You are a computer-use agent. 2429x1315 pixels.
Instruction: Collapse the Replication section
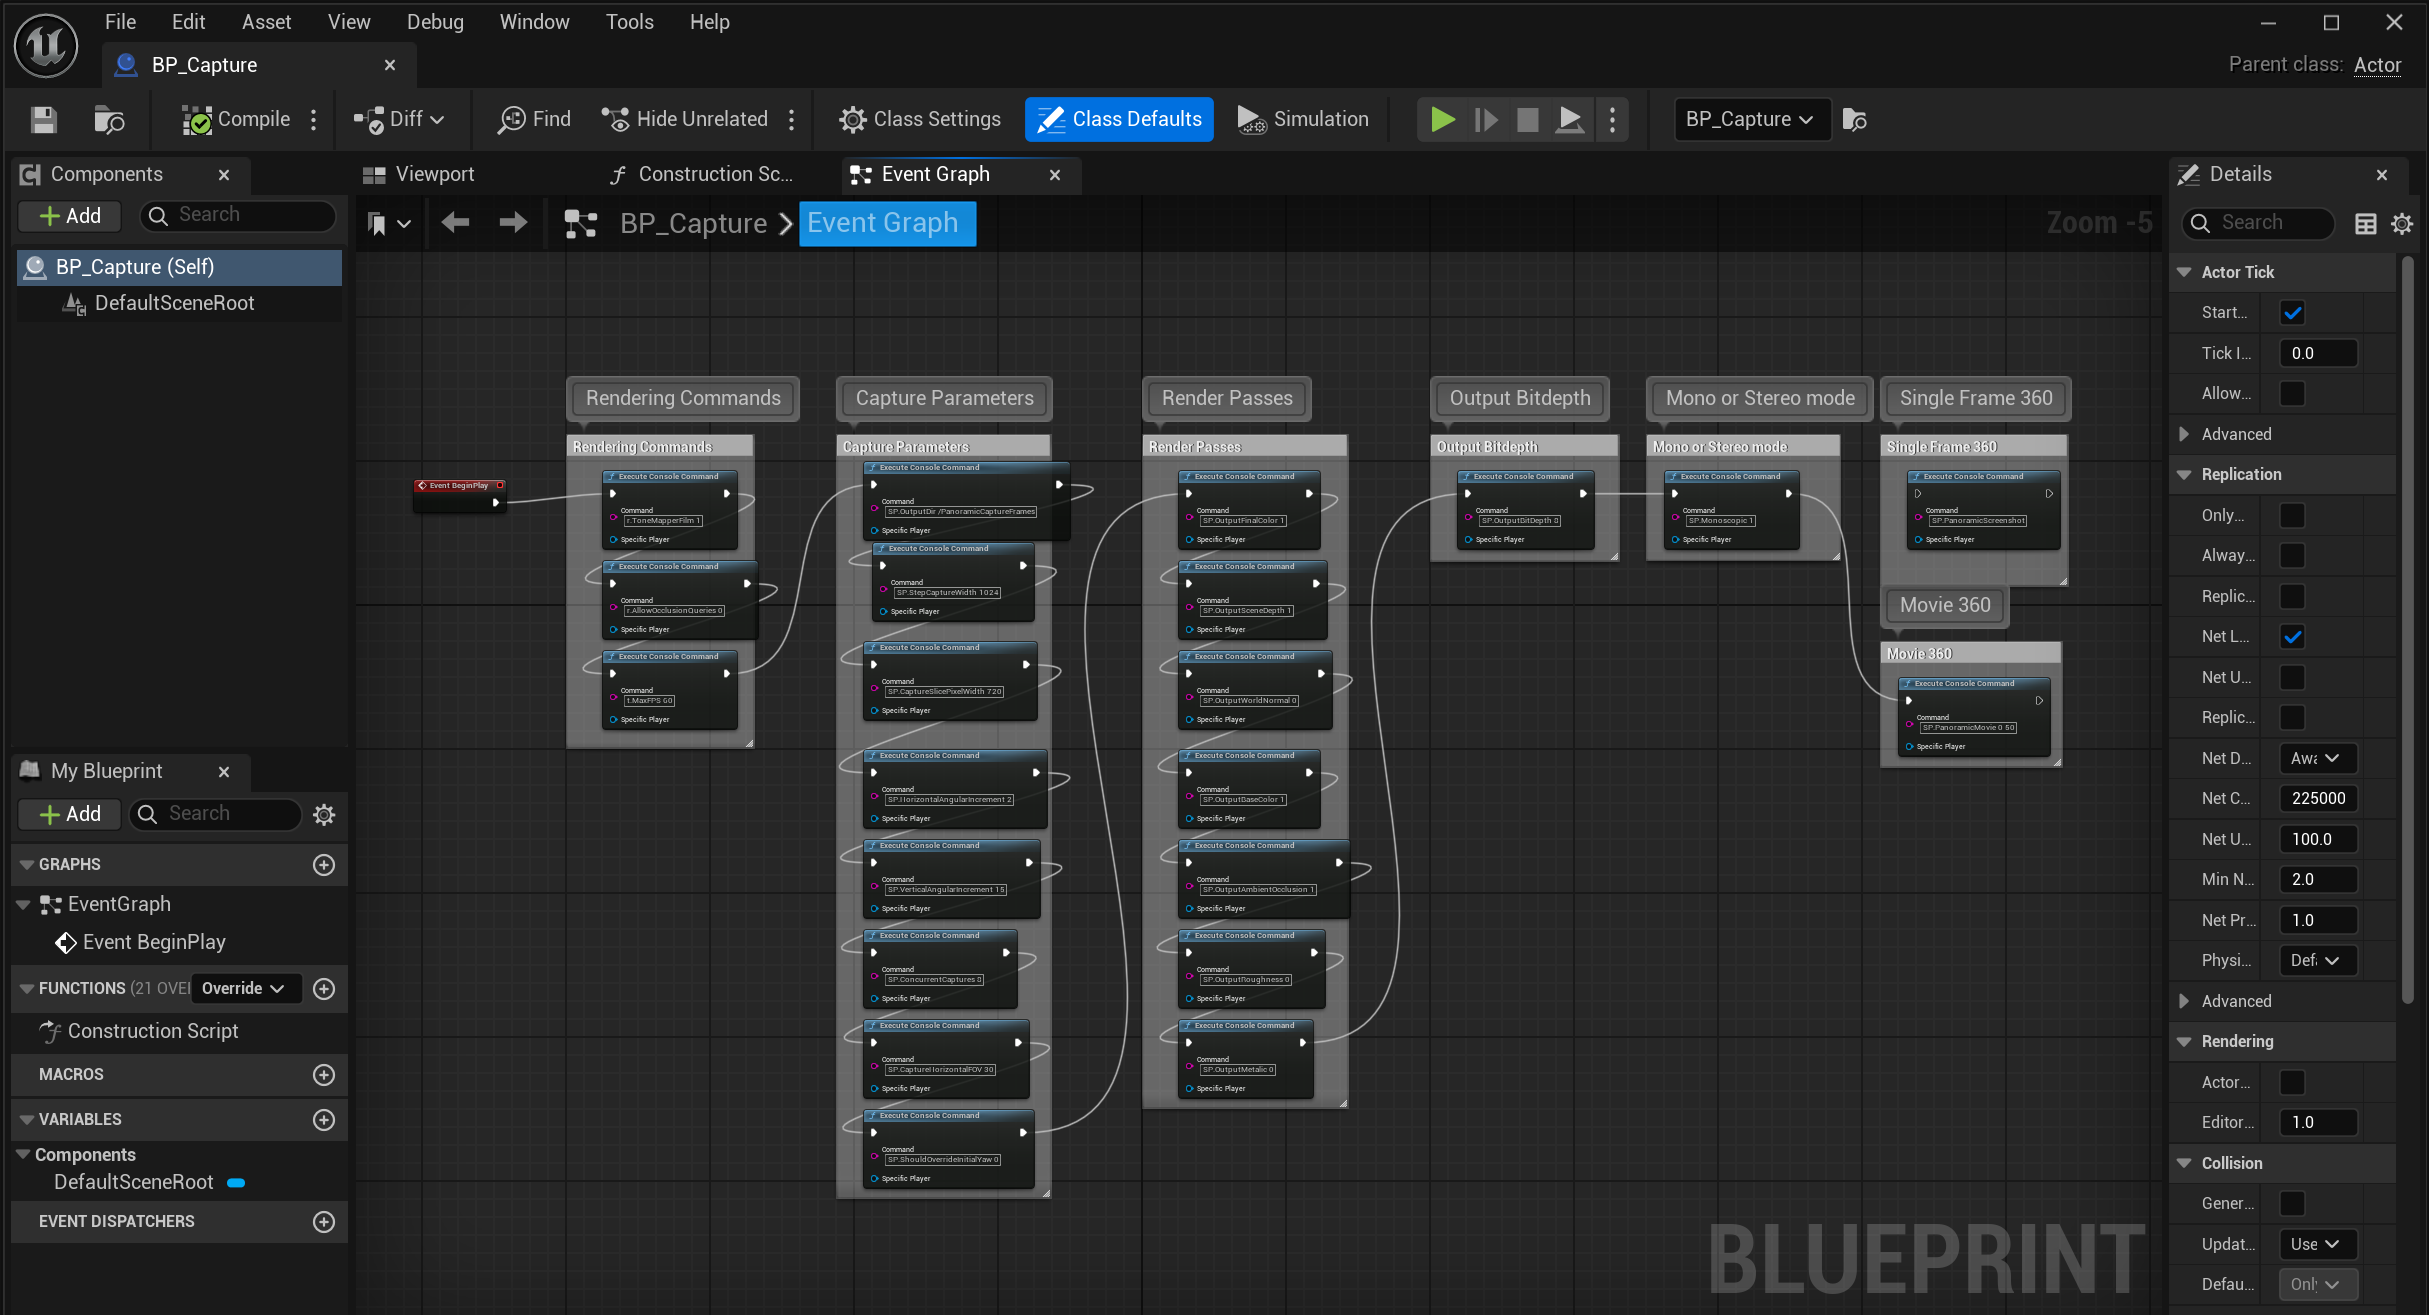tap(2184, 474)
